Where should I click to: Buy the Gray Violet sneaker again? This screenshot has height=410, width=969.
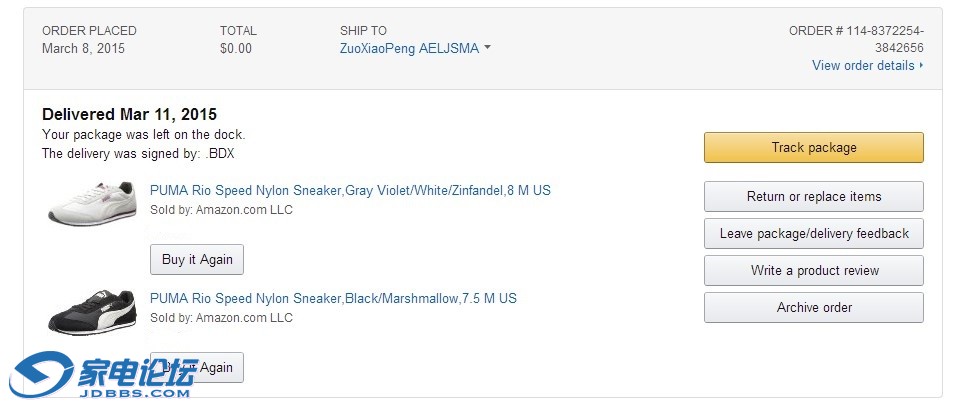click(197, 260)
